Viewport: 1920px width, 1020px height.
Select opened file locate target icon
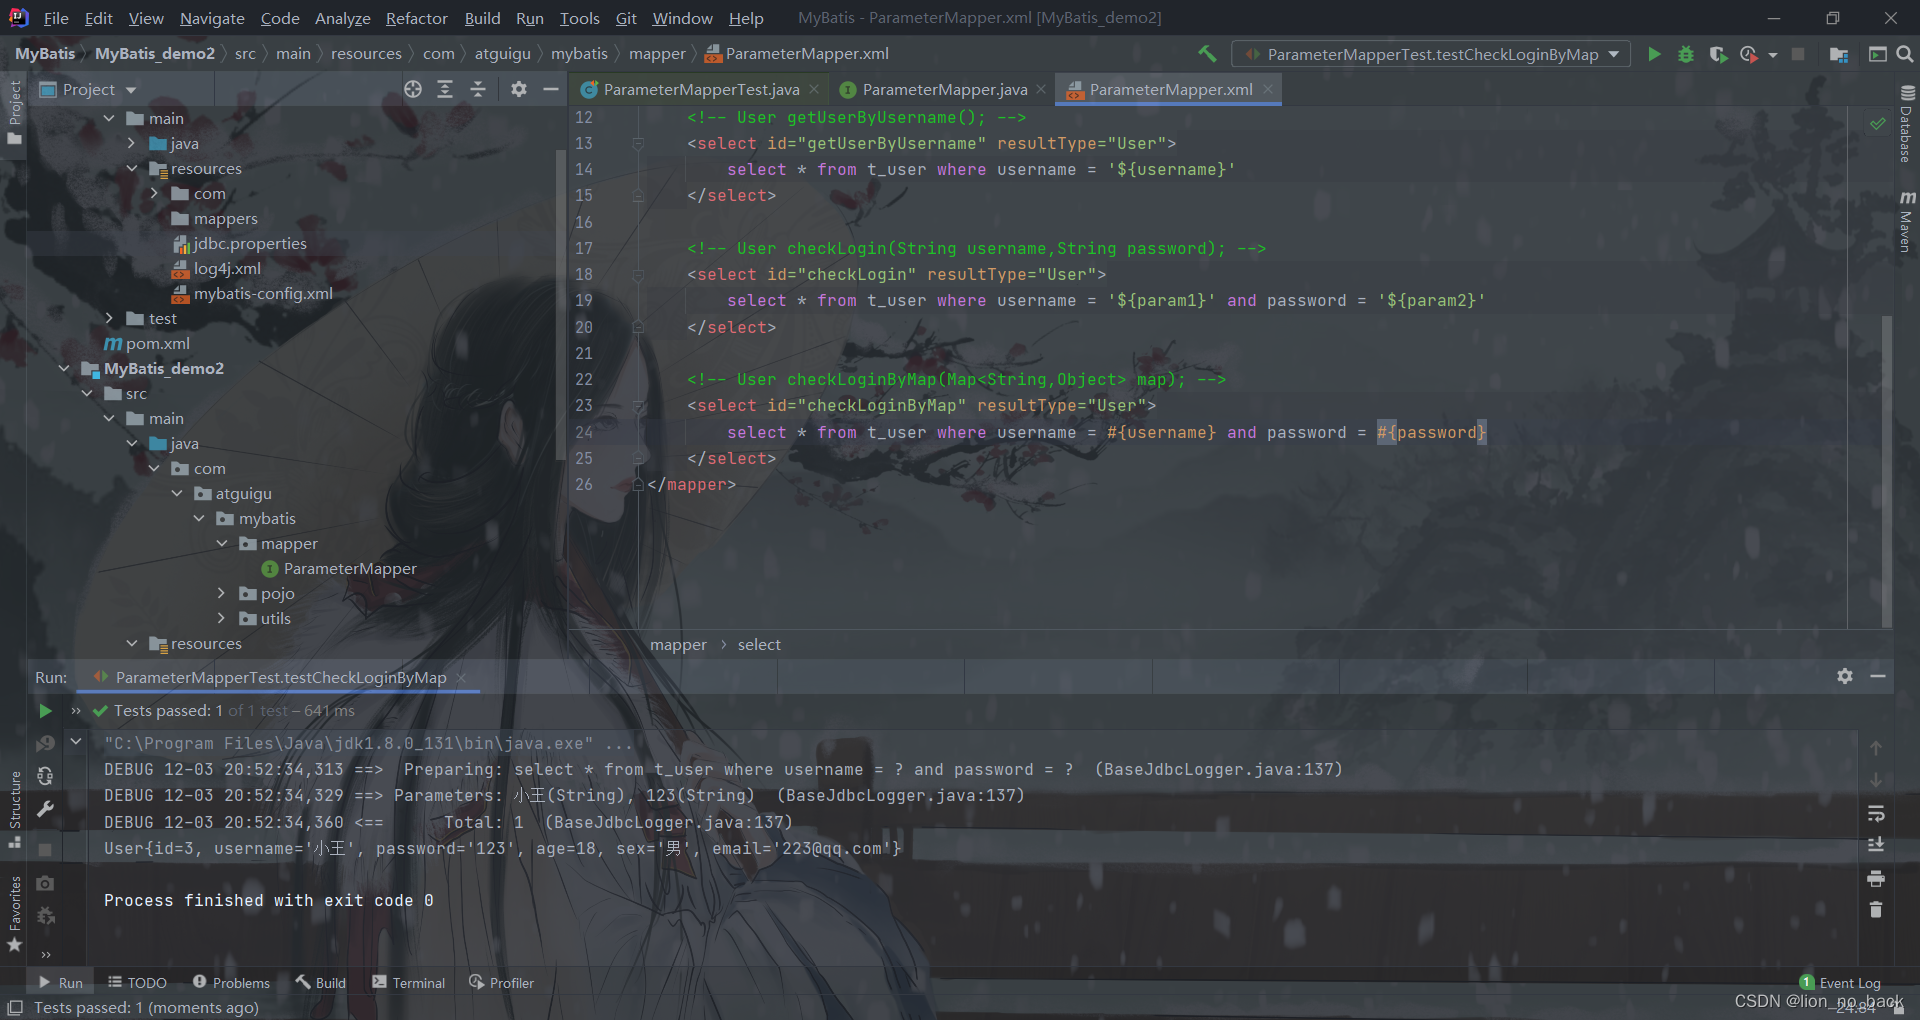click(x=413, y=89)
